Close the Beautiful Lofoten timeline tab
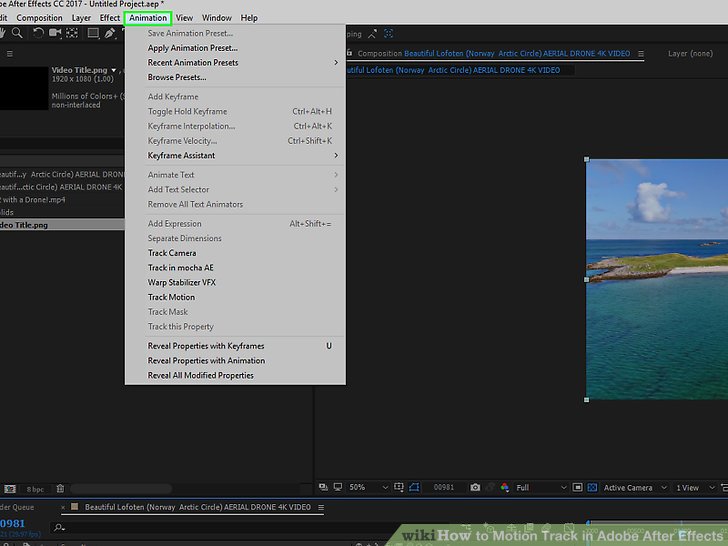The height and width of the screenshot is (546, 728). coord(63,508)
